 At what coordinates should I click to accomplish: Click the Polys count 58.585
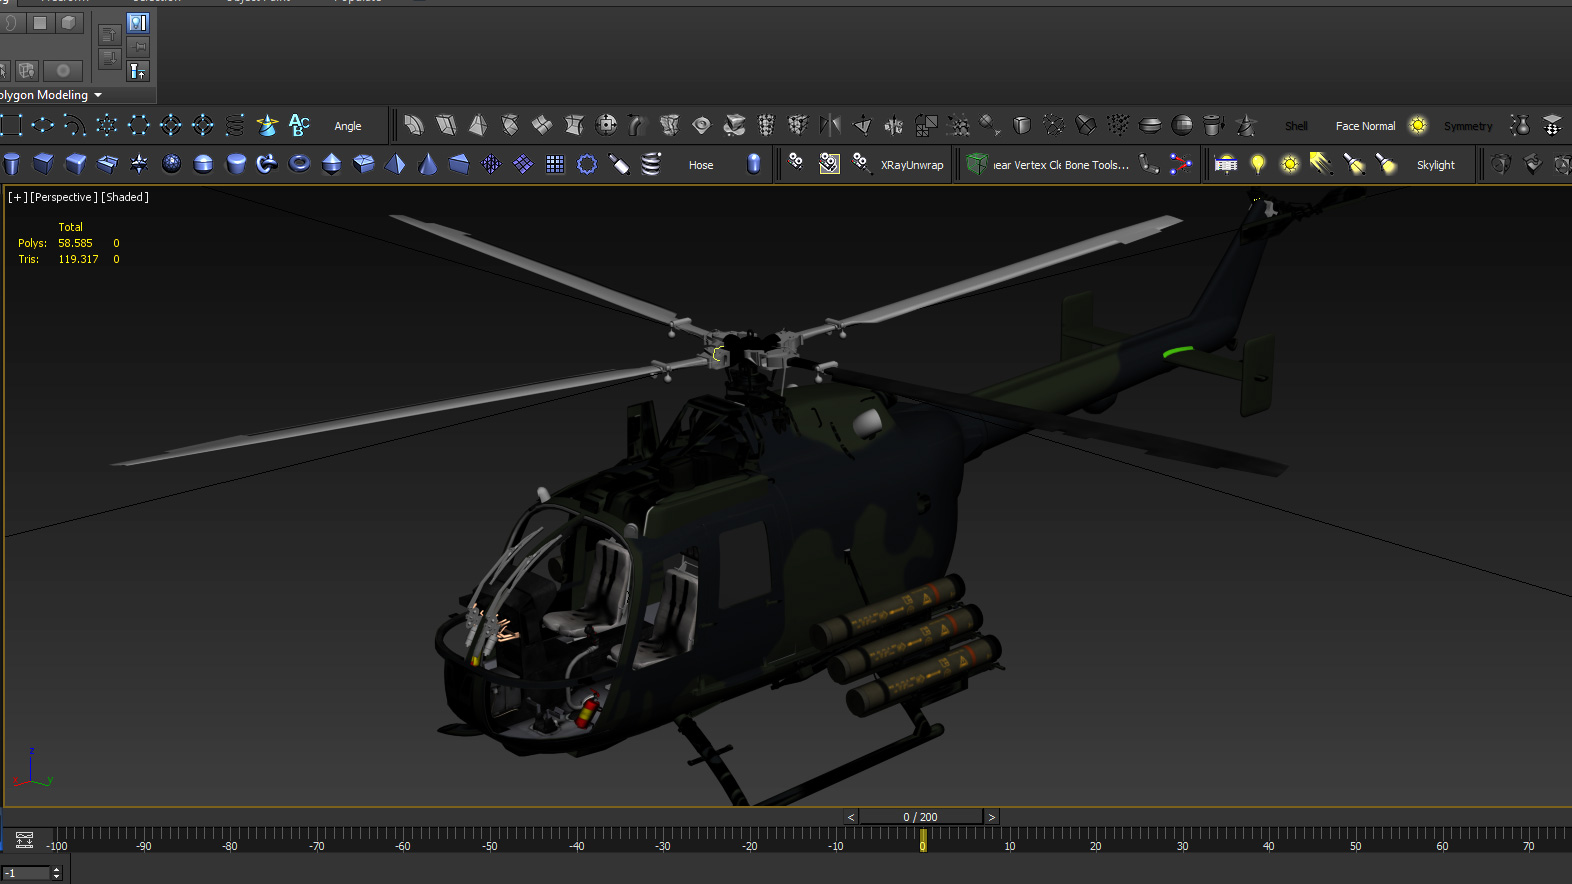tap(75, 243)
